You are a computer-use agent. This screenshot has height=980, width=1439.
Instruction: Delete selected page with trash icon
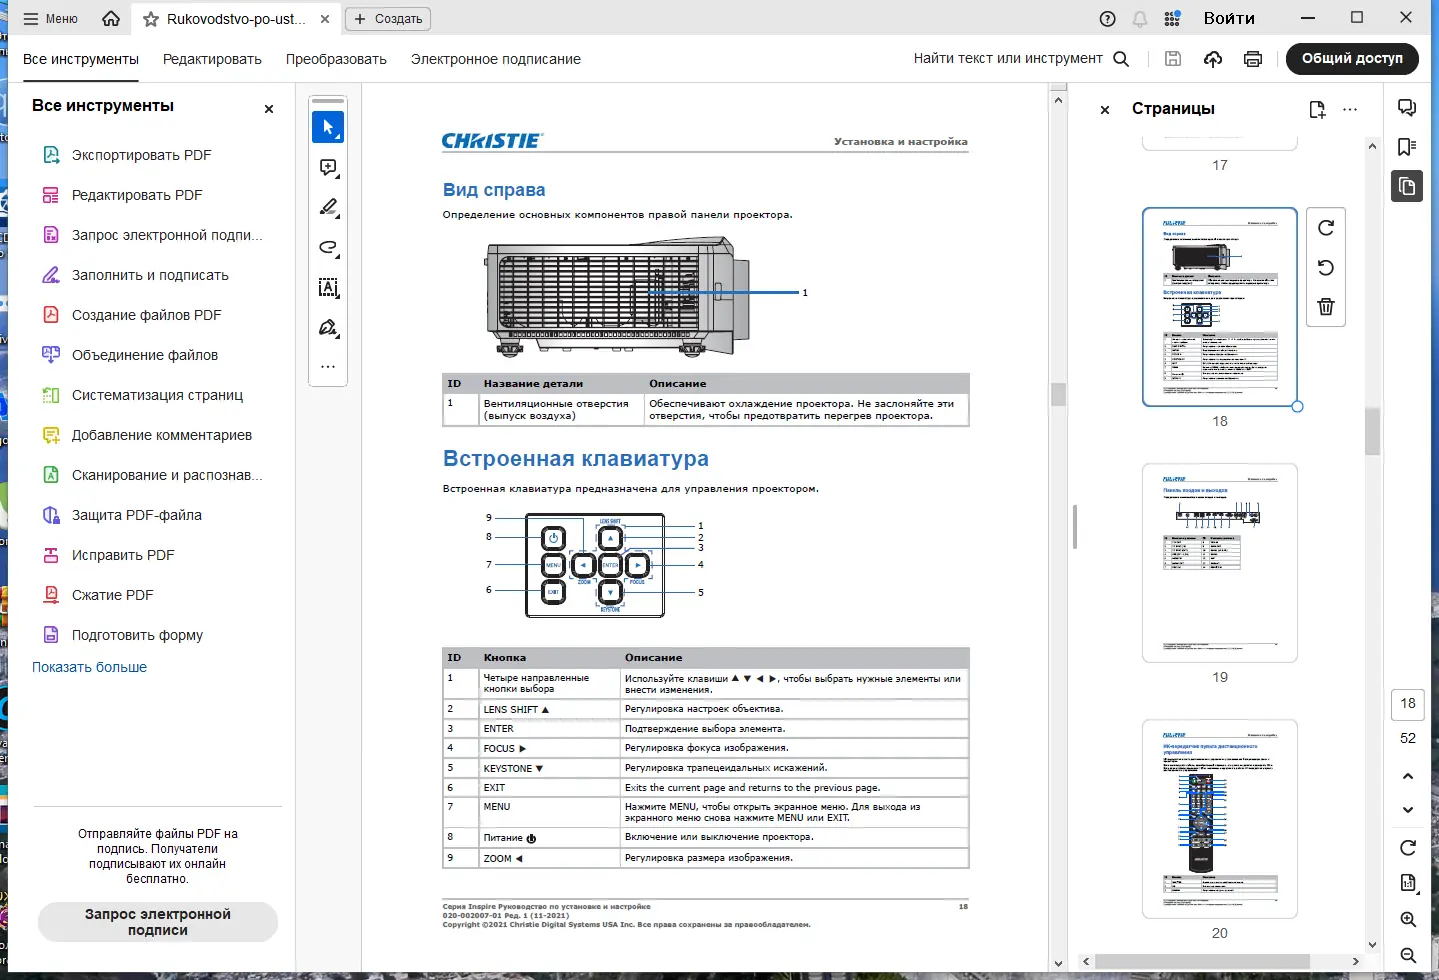point(1326,307)
